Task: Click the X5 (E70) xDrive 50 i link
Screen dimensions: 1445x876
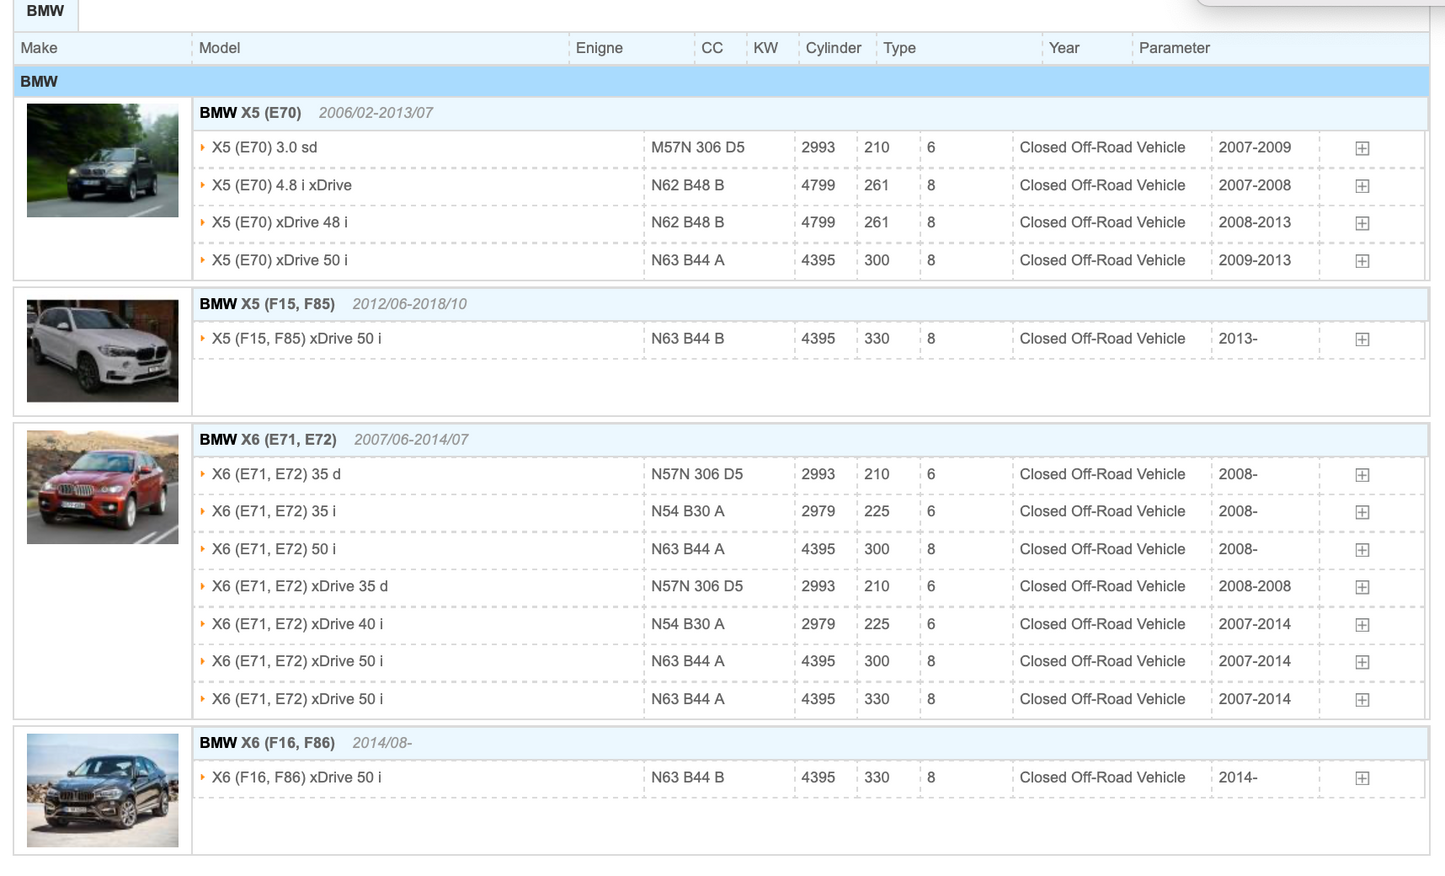Action: pos(279,260)
